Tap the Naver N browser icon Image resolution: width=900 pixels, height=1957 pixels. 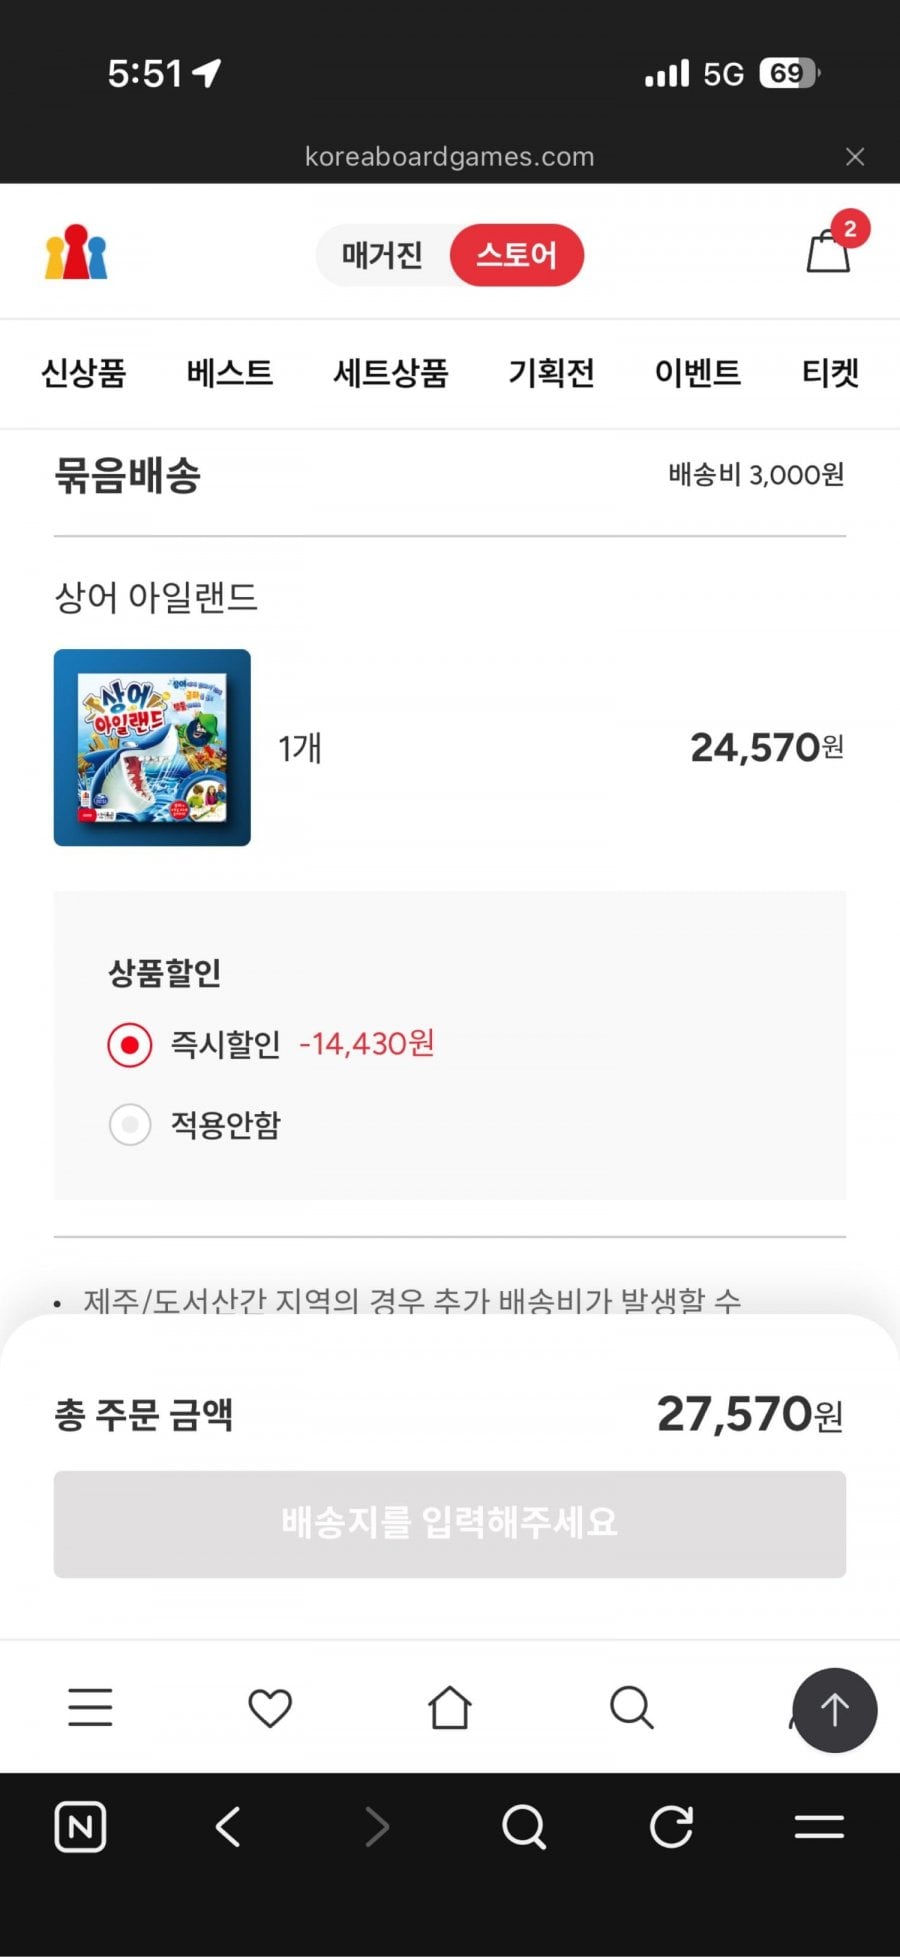(x=80, y=1828)
